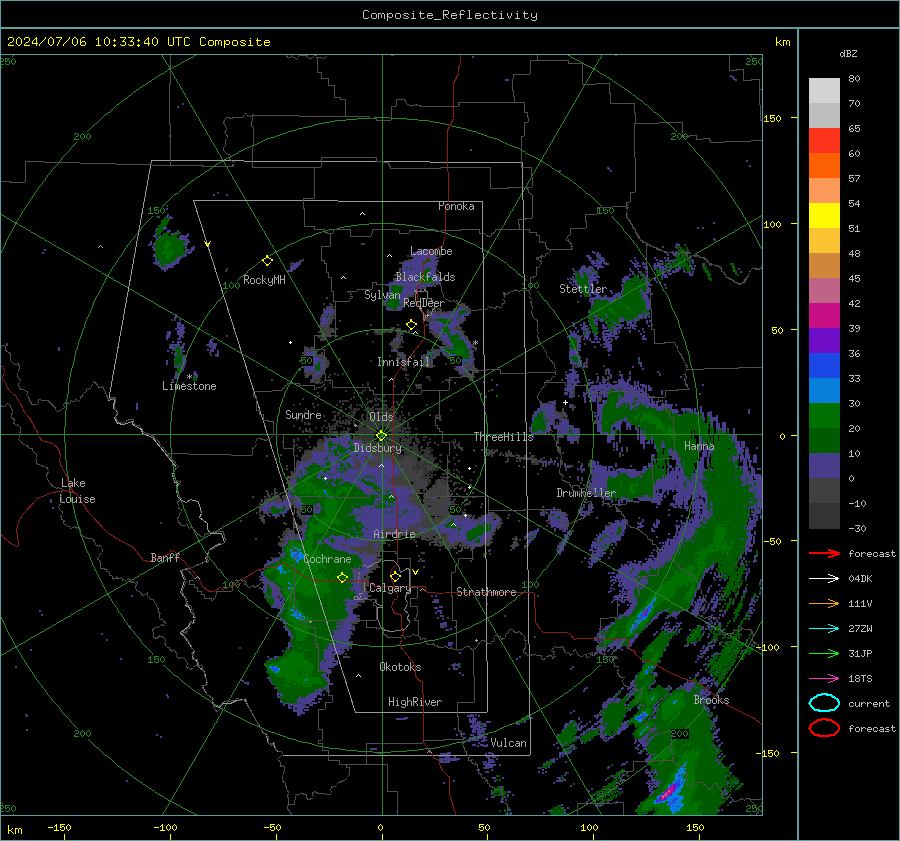Click the Calgary city label
Viewport: 900px width, 841px height.
[390, 588]
